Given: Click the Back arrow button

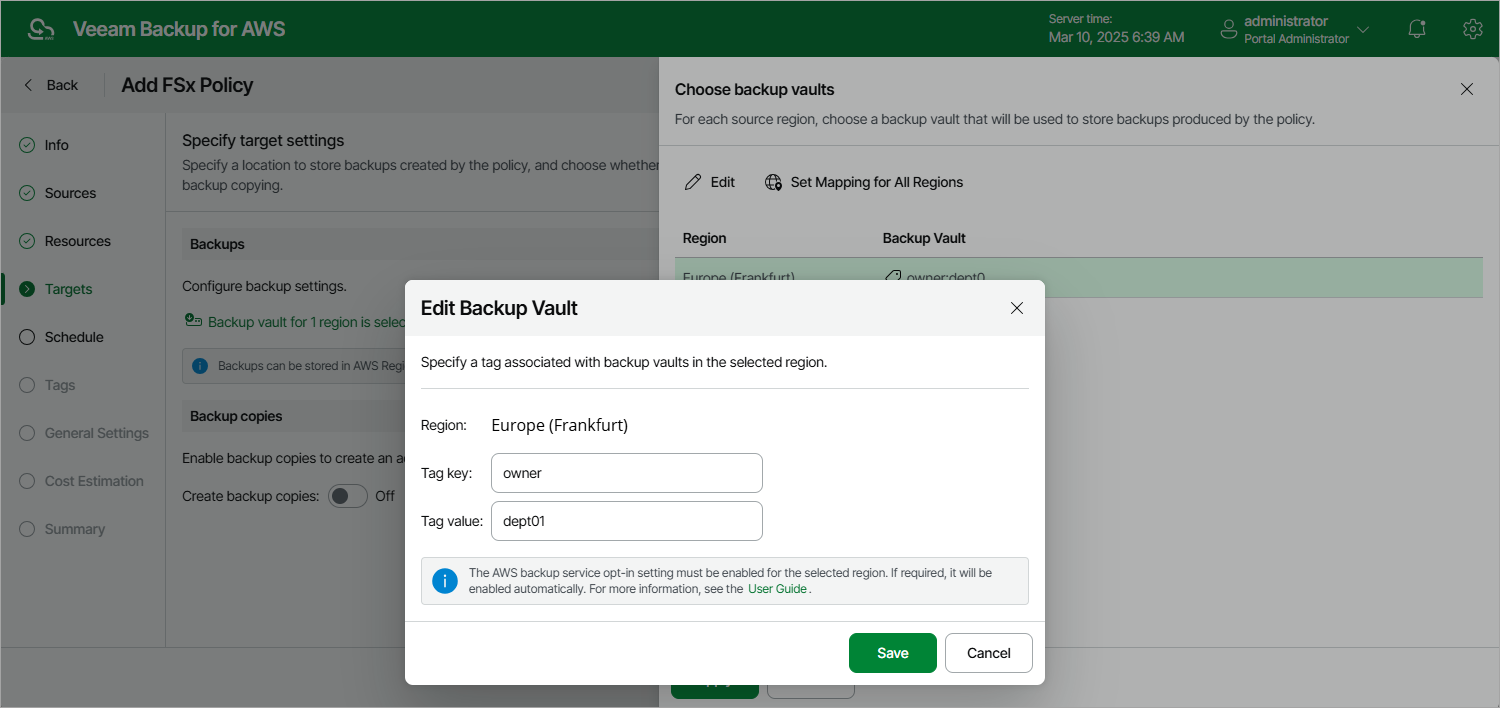Looking at the screenshot, I should pos(50,85).
